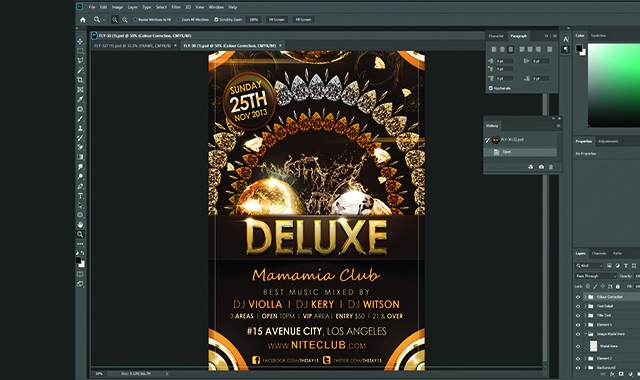Hide the Title Text layer group
The width and height of the screenshot is (640, 380).
pos(578,316)
